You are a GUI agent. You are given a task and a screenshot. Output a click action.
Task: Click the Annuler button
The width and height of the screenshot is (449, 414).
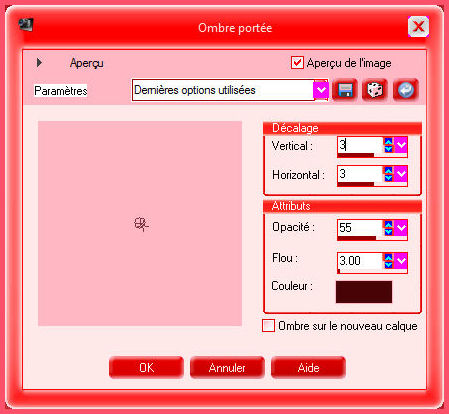click(227, 368)
